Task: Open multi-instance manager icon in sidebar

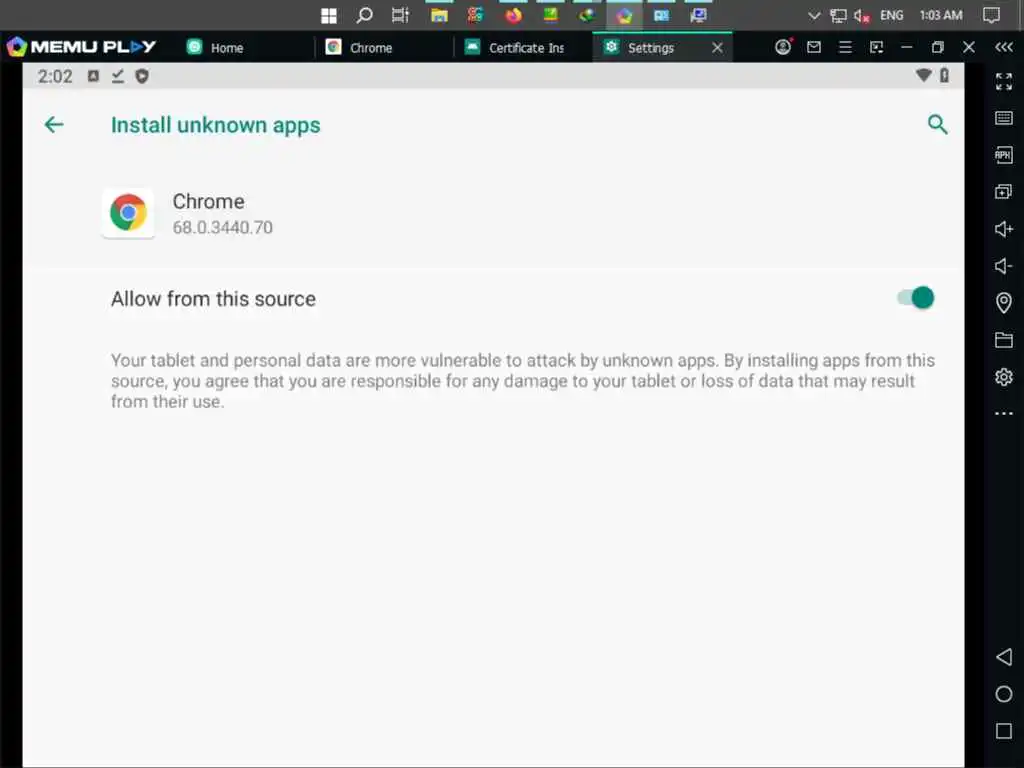Action: tap(1004, 191)
